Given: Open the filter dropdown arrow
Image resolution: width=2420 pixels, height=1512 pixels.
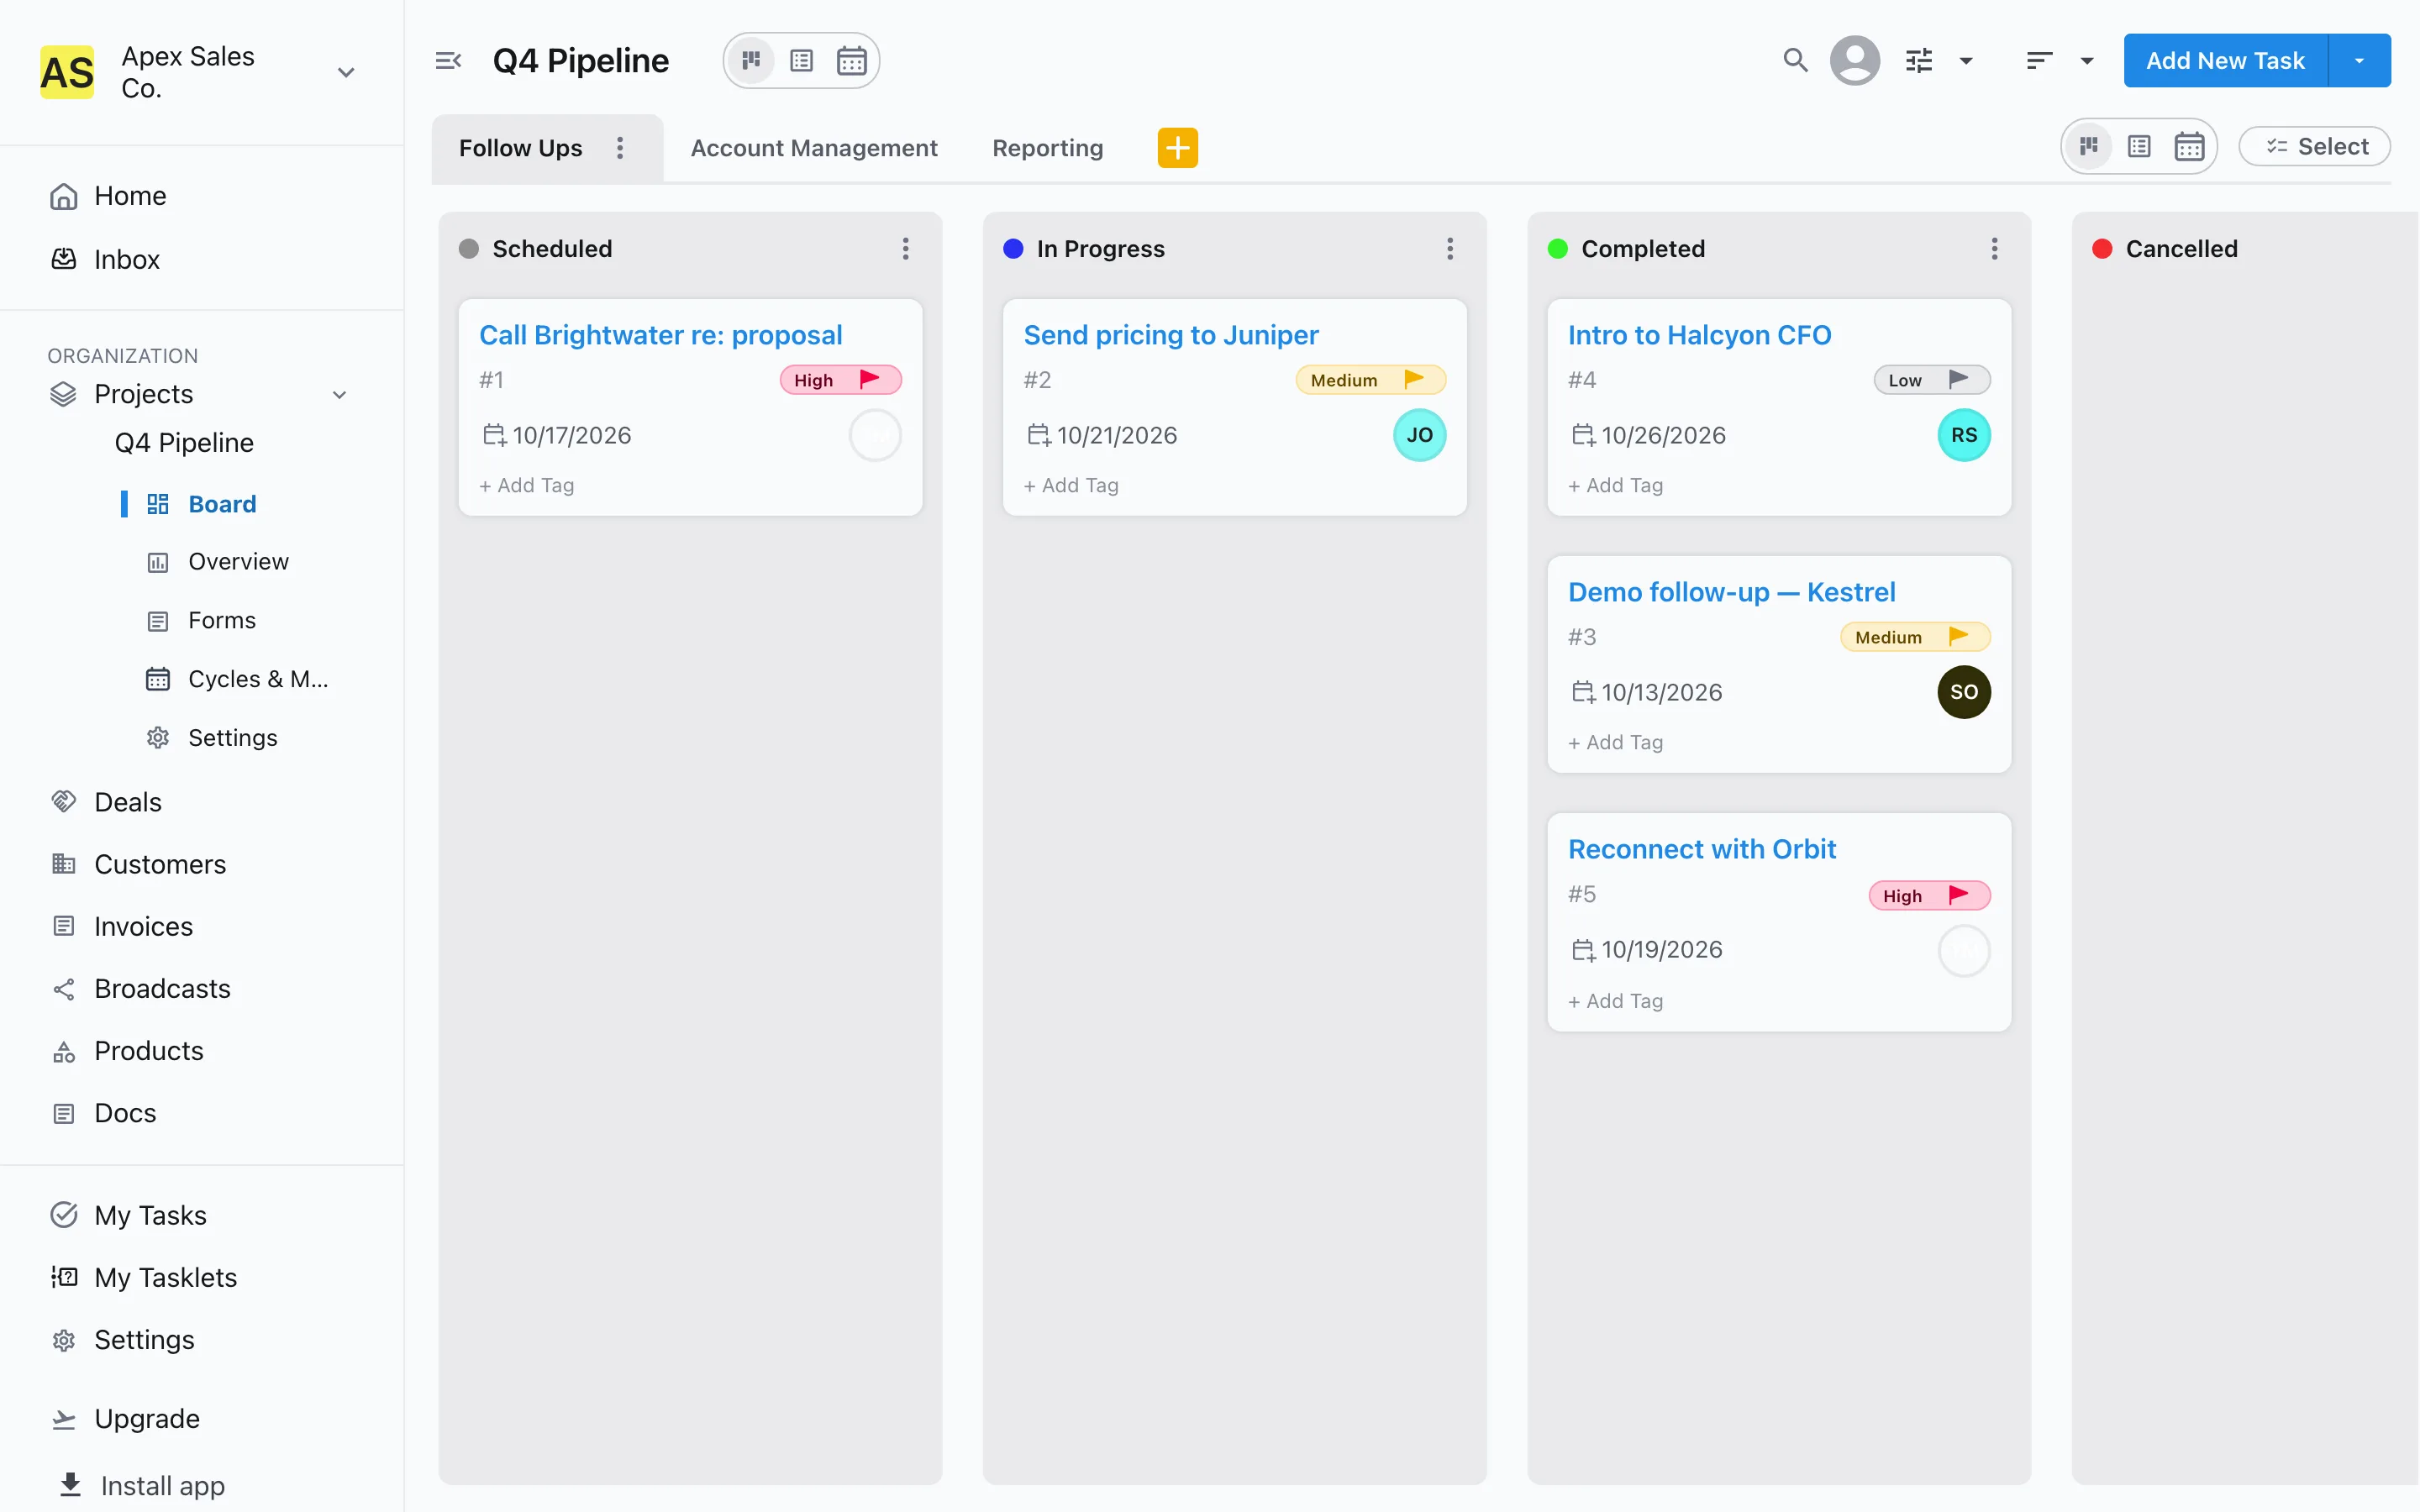Looking at the screenshot, I should coord(1966,61).
